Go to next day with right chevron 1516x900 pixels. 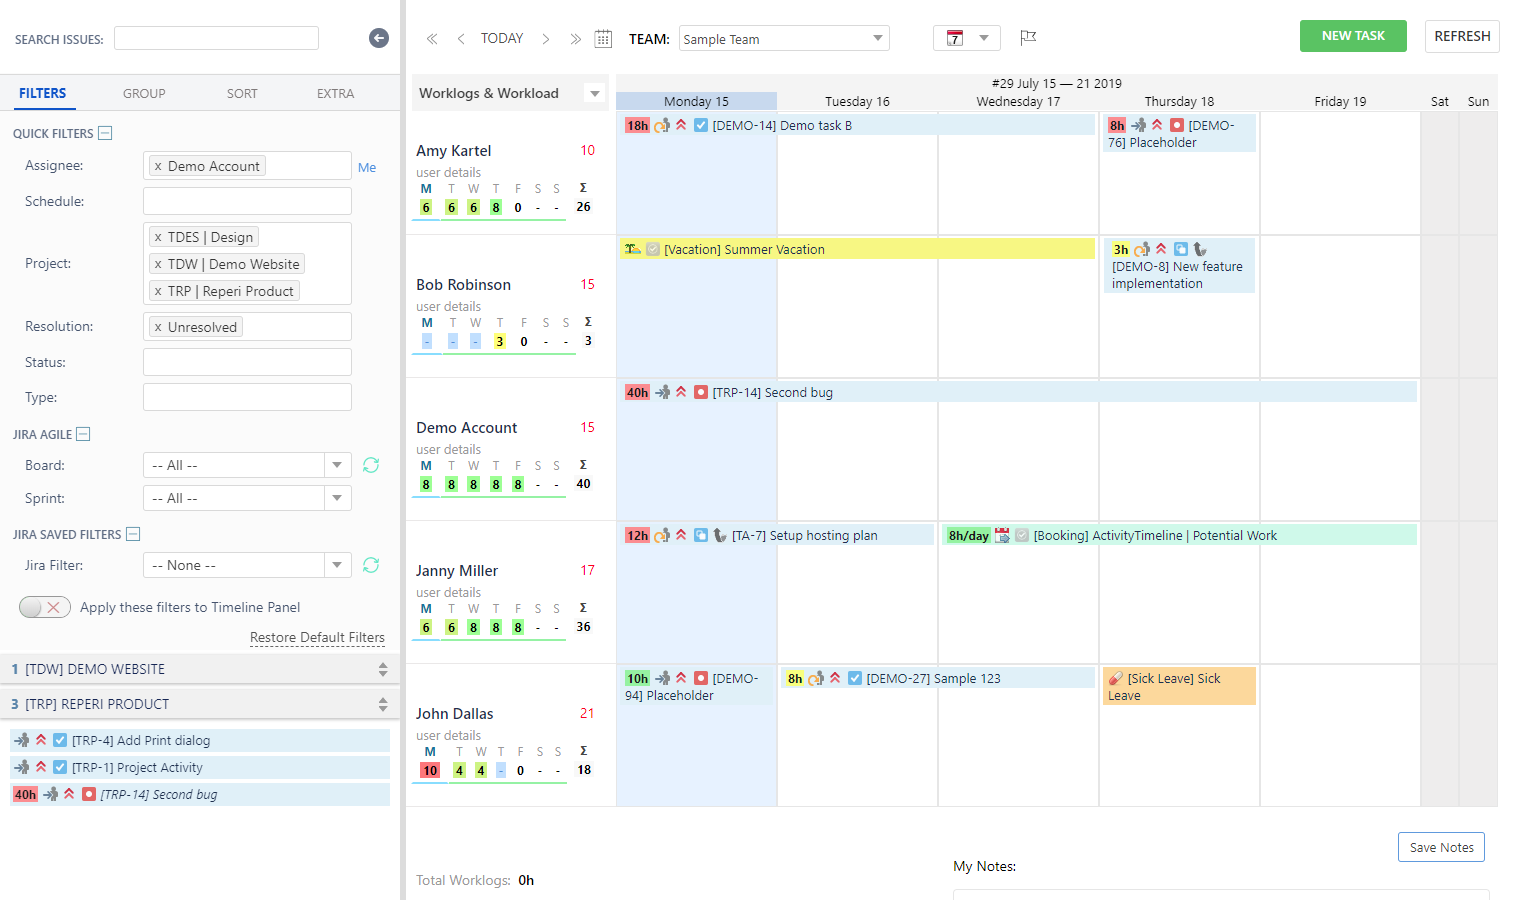click(546, 39)
